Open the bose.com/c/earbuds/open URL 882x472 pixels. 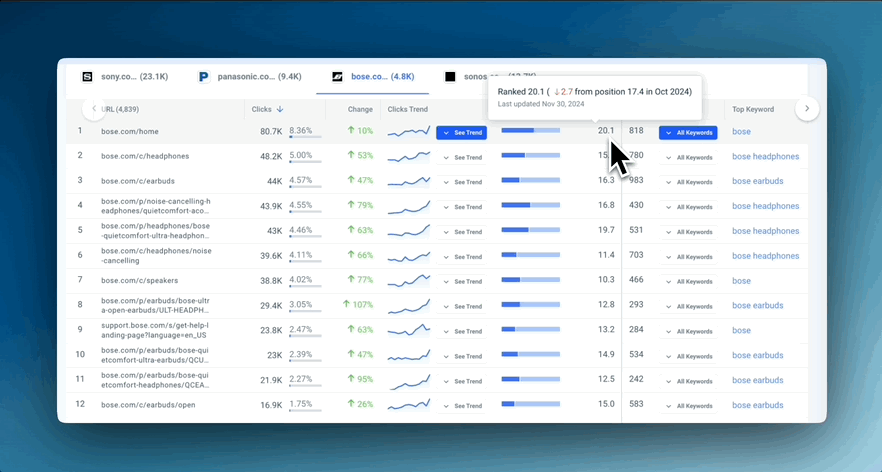point(148,404)
